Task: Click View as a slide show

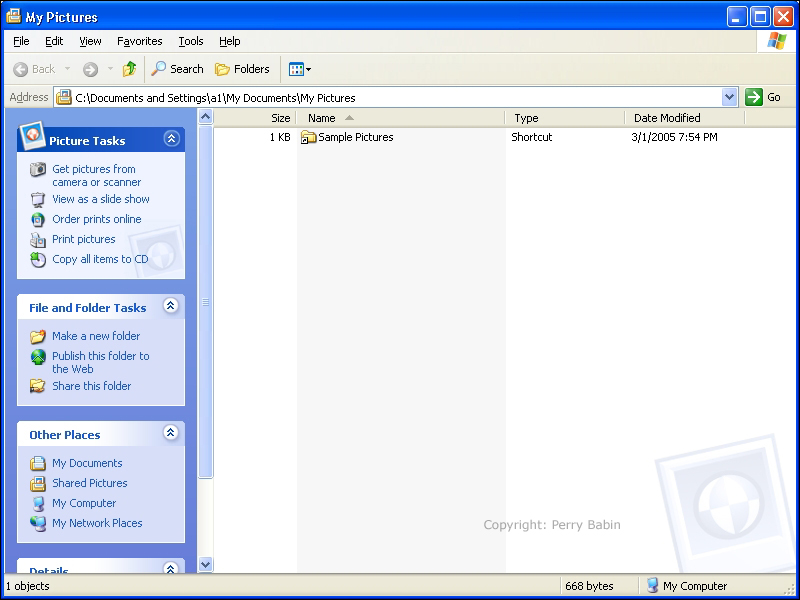Action: point(101,199)
